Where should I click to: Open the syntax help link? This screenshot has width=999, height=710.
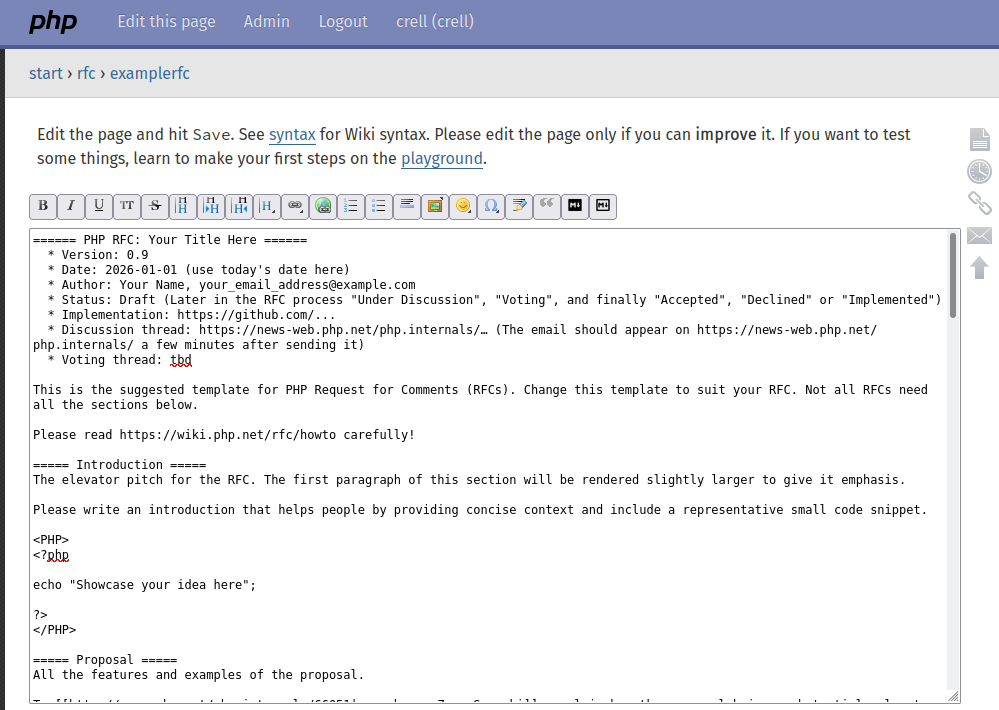[292, 134]
